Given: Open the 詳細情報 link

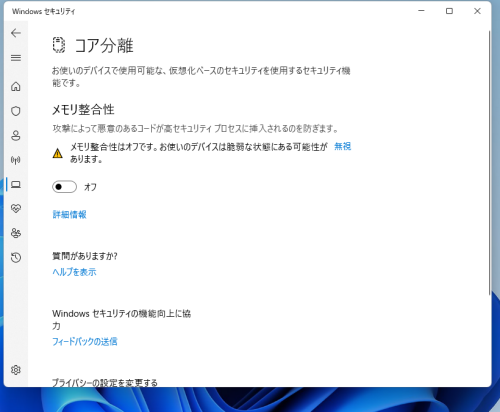Looking at the screenshot, I should click(x=69, y=214).
